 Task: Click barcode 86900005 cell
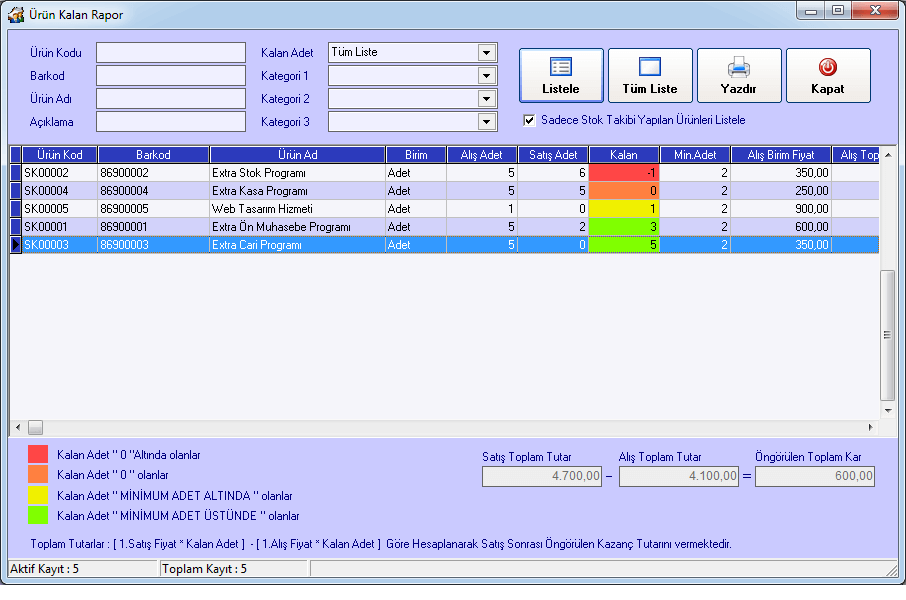pyautogui.click(x=153, y=209)
